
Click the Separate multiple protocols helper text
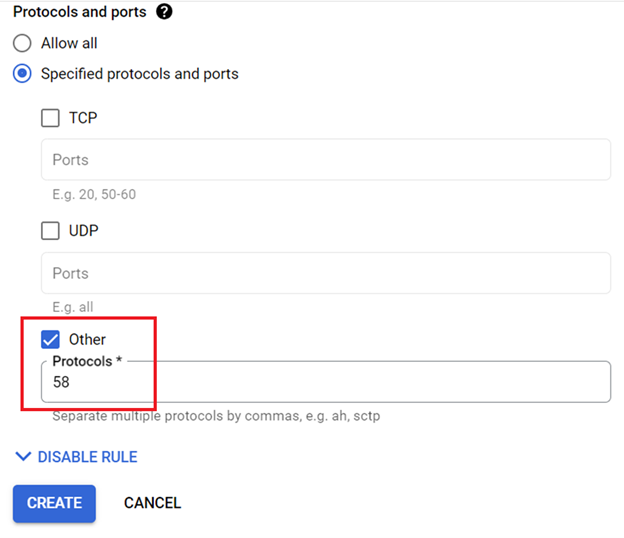pyautogui.click(x=216, y=415)
